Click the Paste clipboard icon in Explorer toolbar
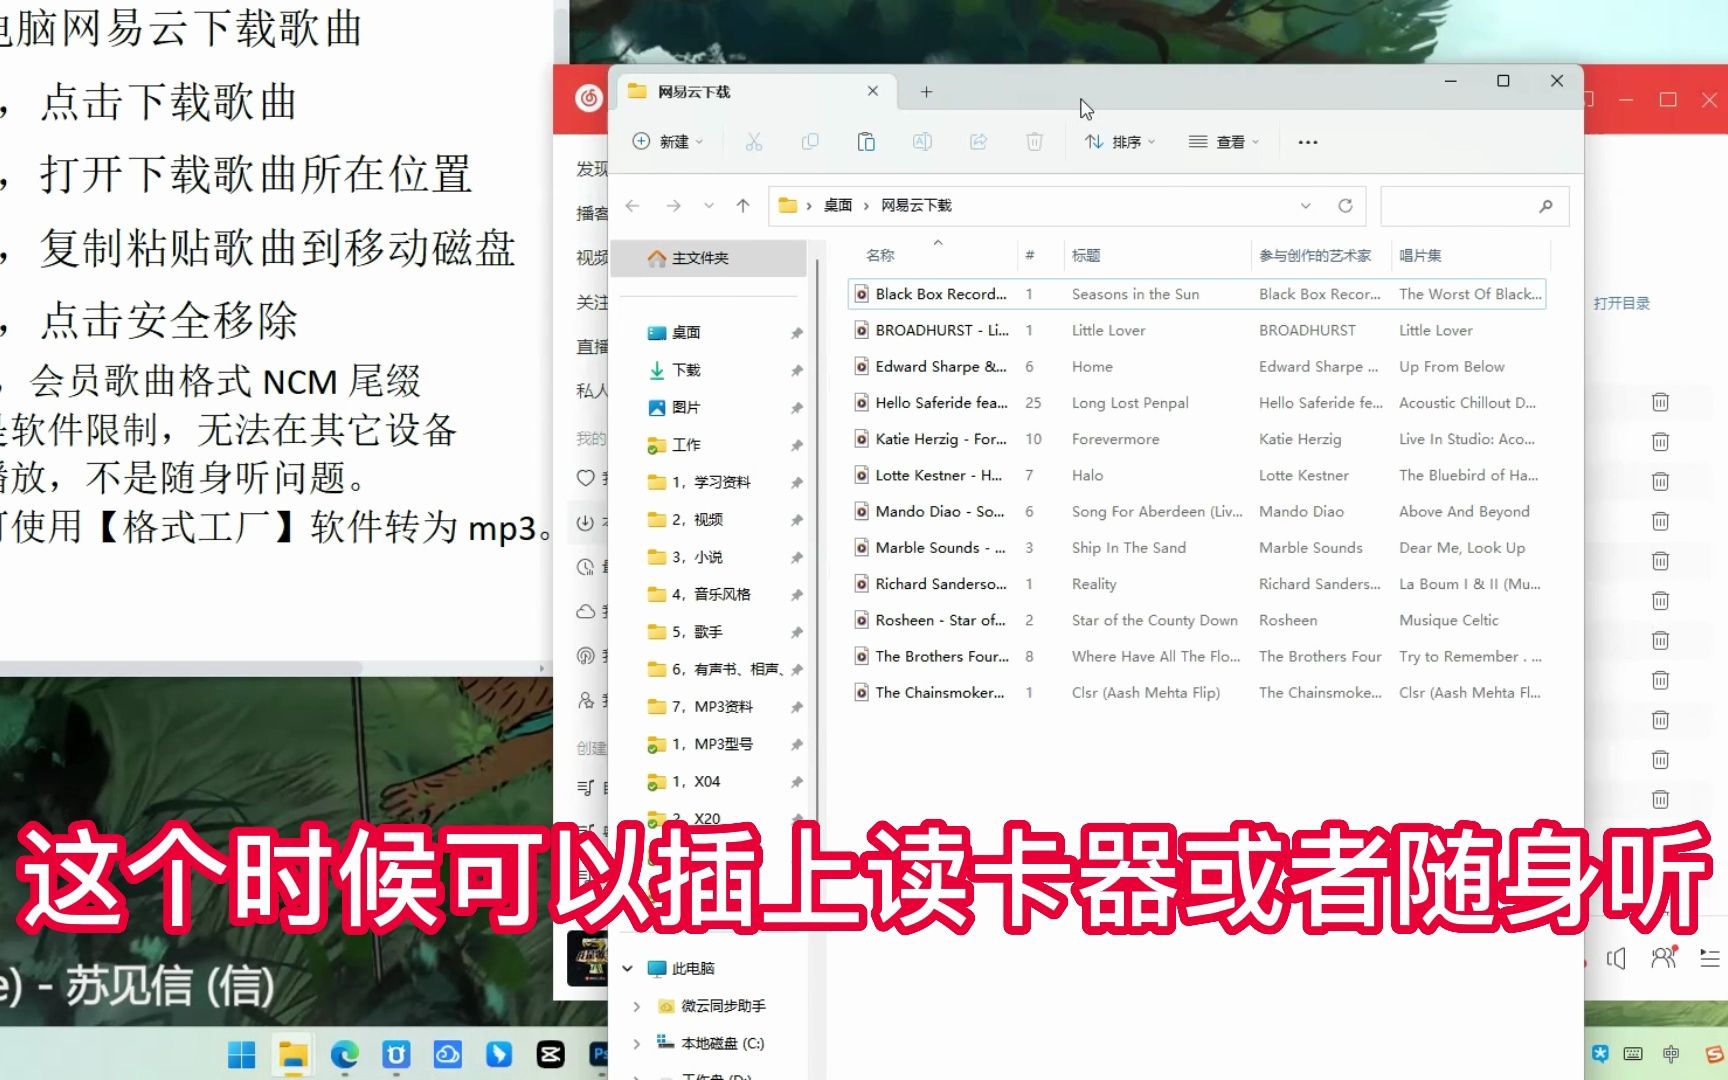 tap(866, 142)
